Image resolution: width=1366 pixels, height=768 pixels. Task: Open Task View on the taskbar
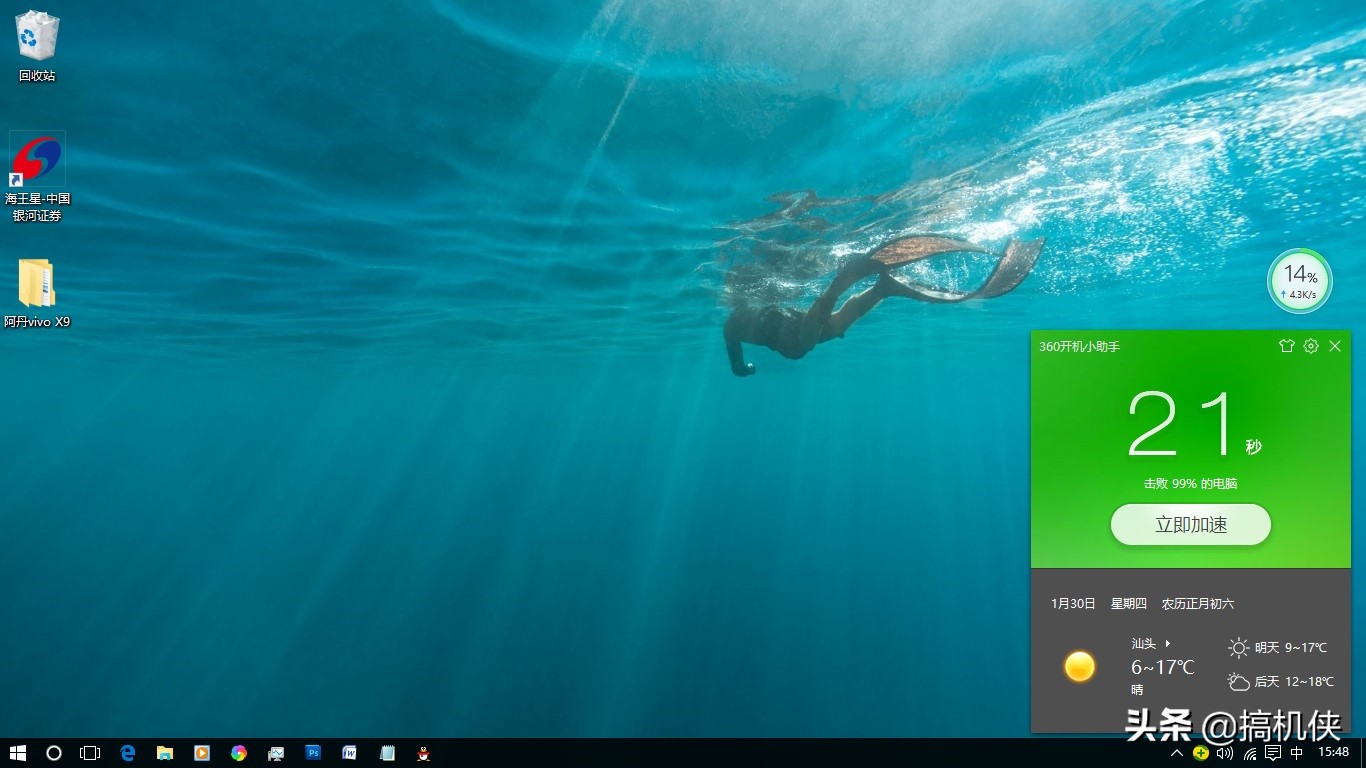[90, 753]
